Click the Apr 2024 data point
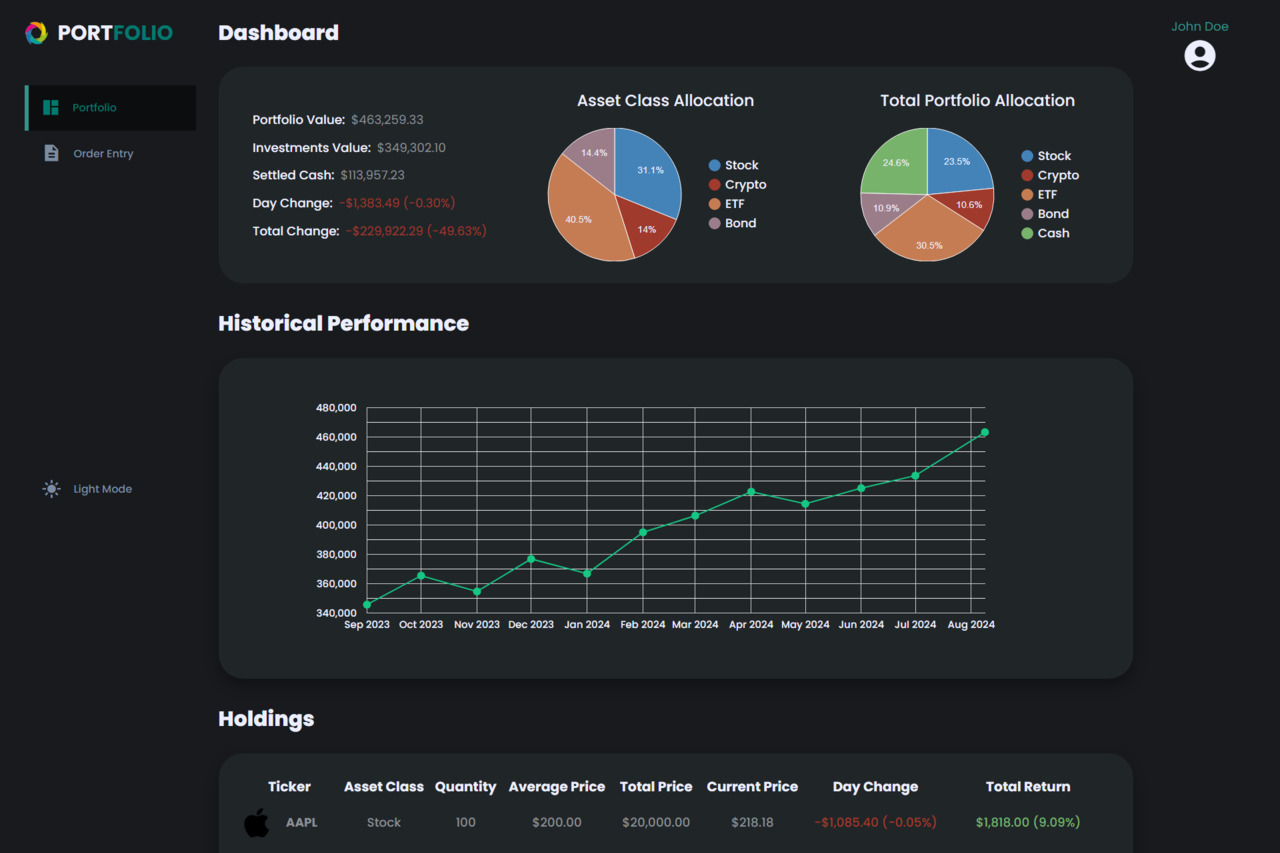The width and height of the screenshot is (1280, 853). (x=751, y=491)
